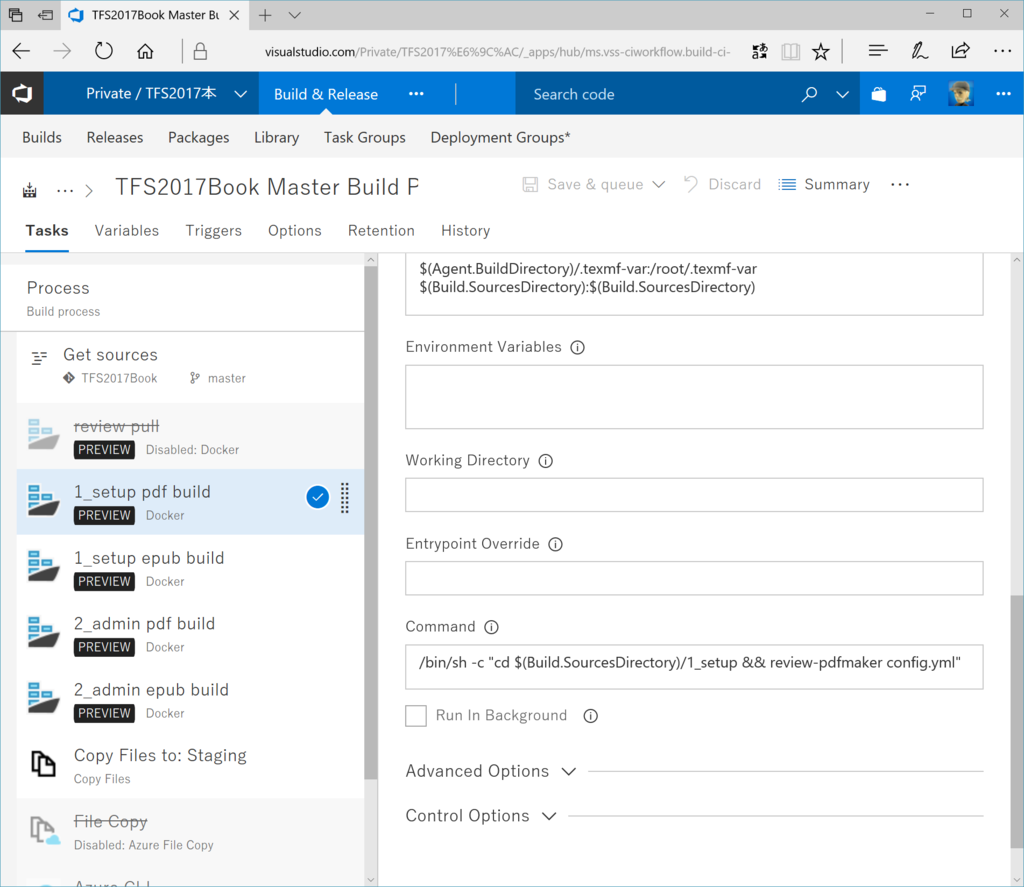Select the Copy Files to: Staging task
The width and height of the screenshot is (1024, 887).
point(190,766)
